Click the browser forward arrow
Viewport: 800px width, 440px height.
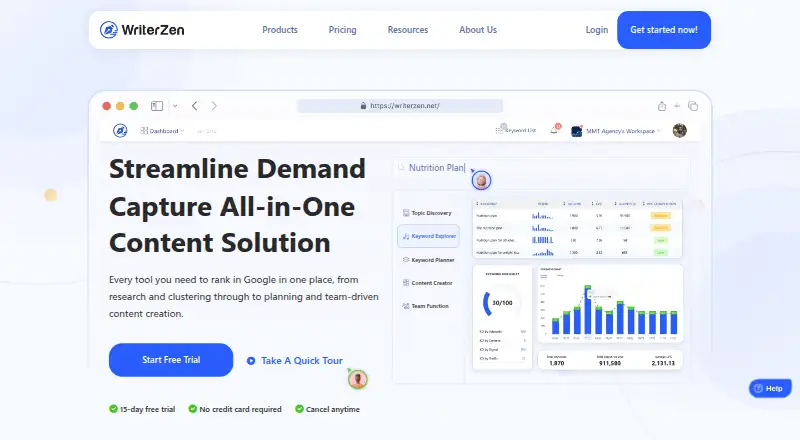pyautogui.click(x=214, y=106)
